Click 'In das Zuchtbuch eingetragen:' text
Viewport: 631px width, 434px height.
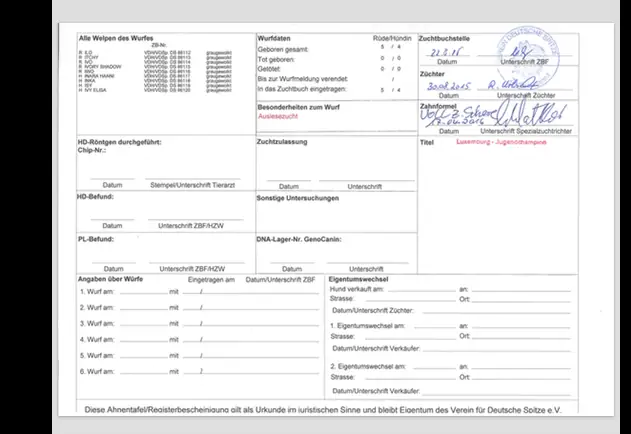click(x=302, y=89)
